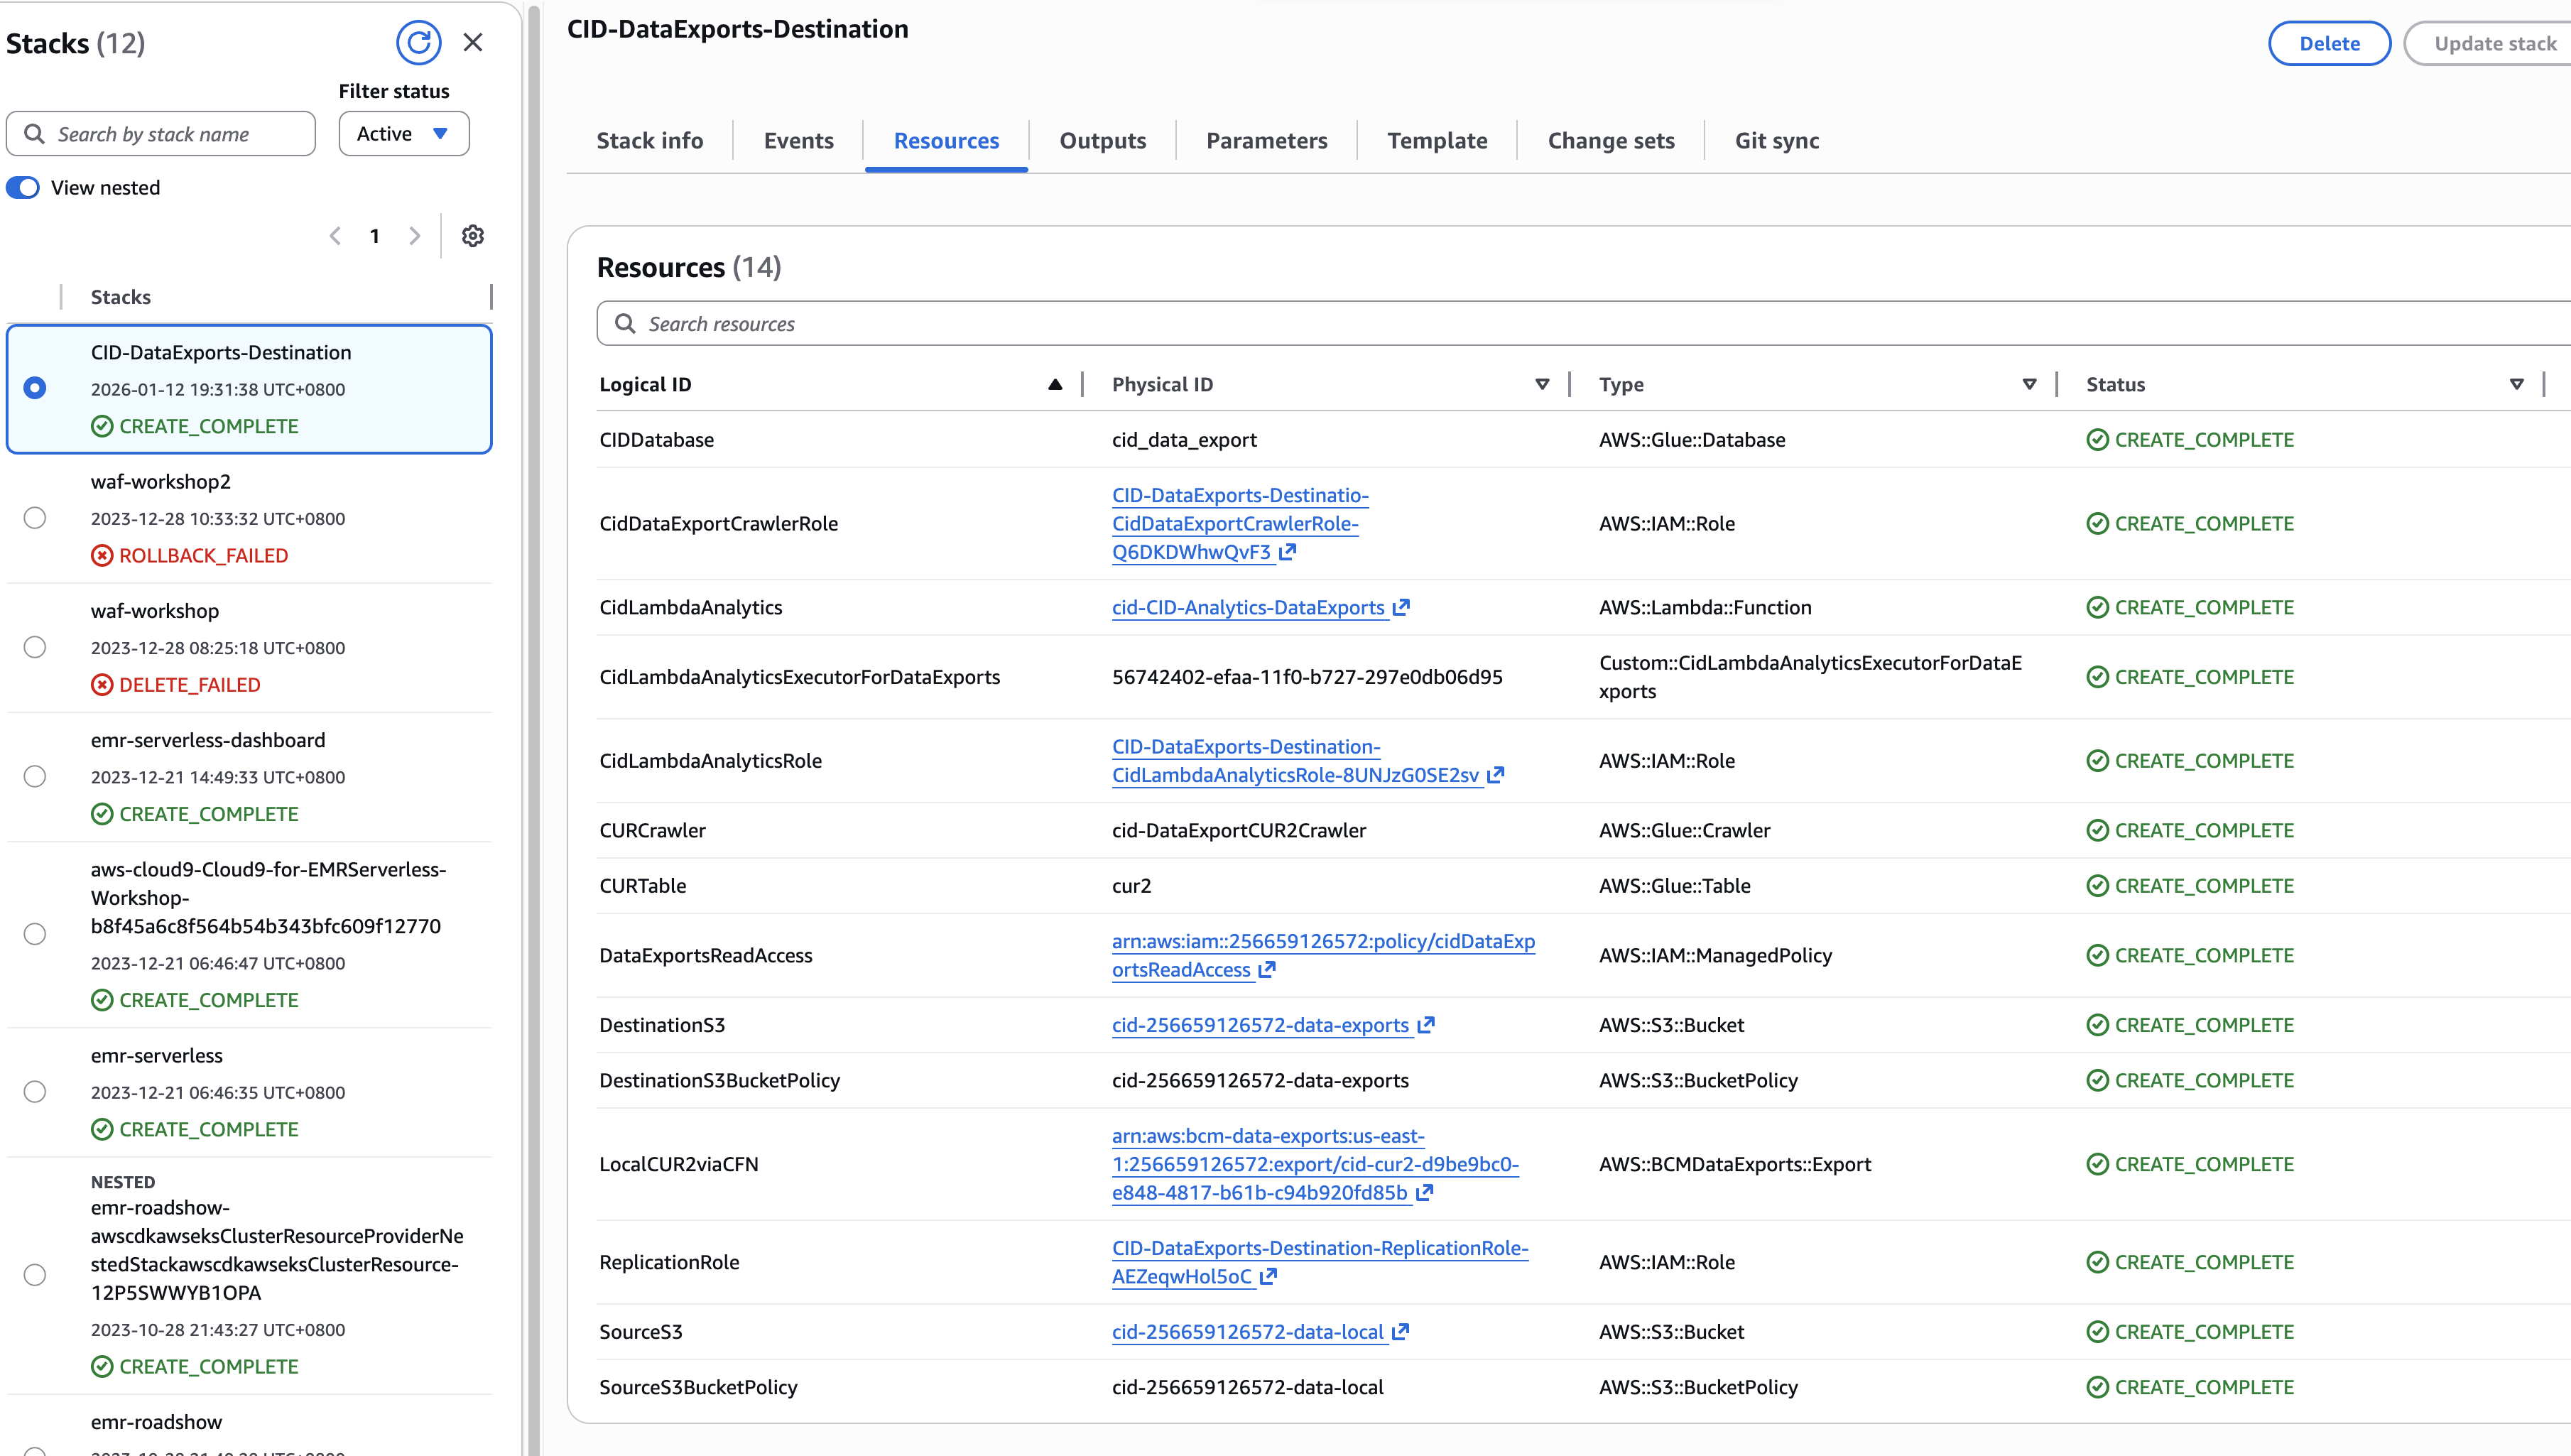This screenshot has width=2571, height=1456.
Task: Select the emr-serverless-dashboard stack radio button
Action: point(35,777)
